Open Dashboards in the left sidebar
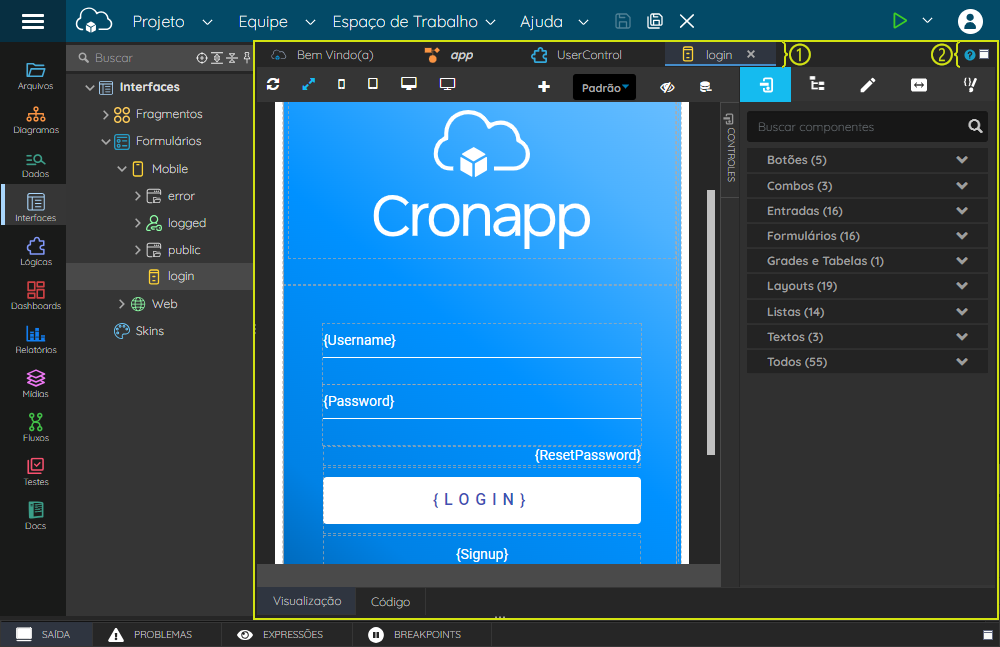This screenshot has height=647, width=1000. (x=36, y=296)
